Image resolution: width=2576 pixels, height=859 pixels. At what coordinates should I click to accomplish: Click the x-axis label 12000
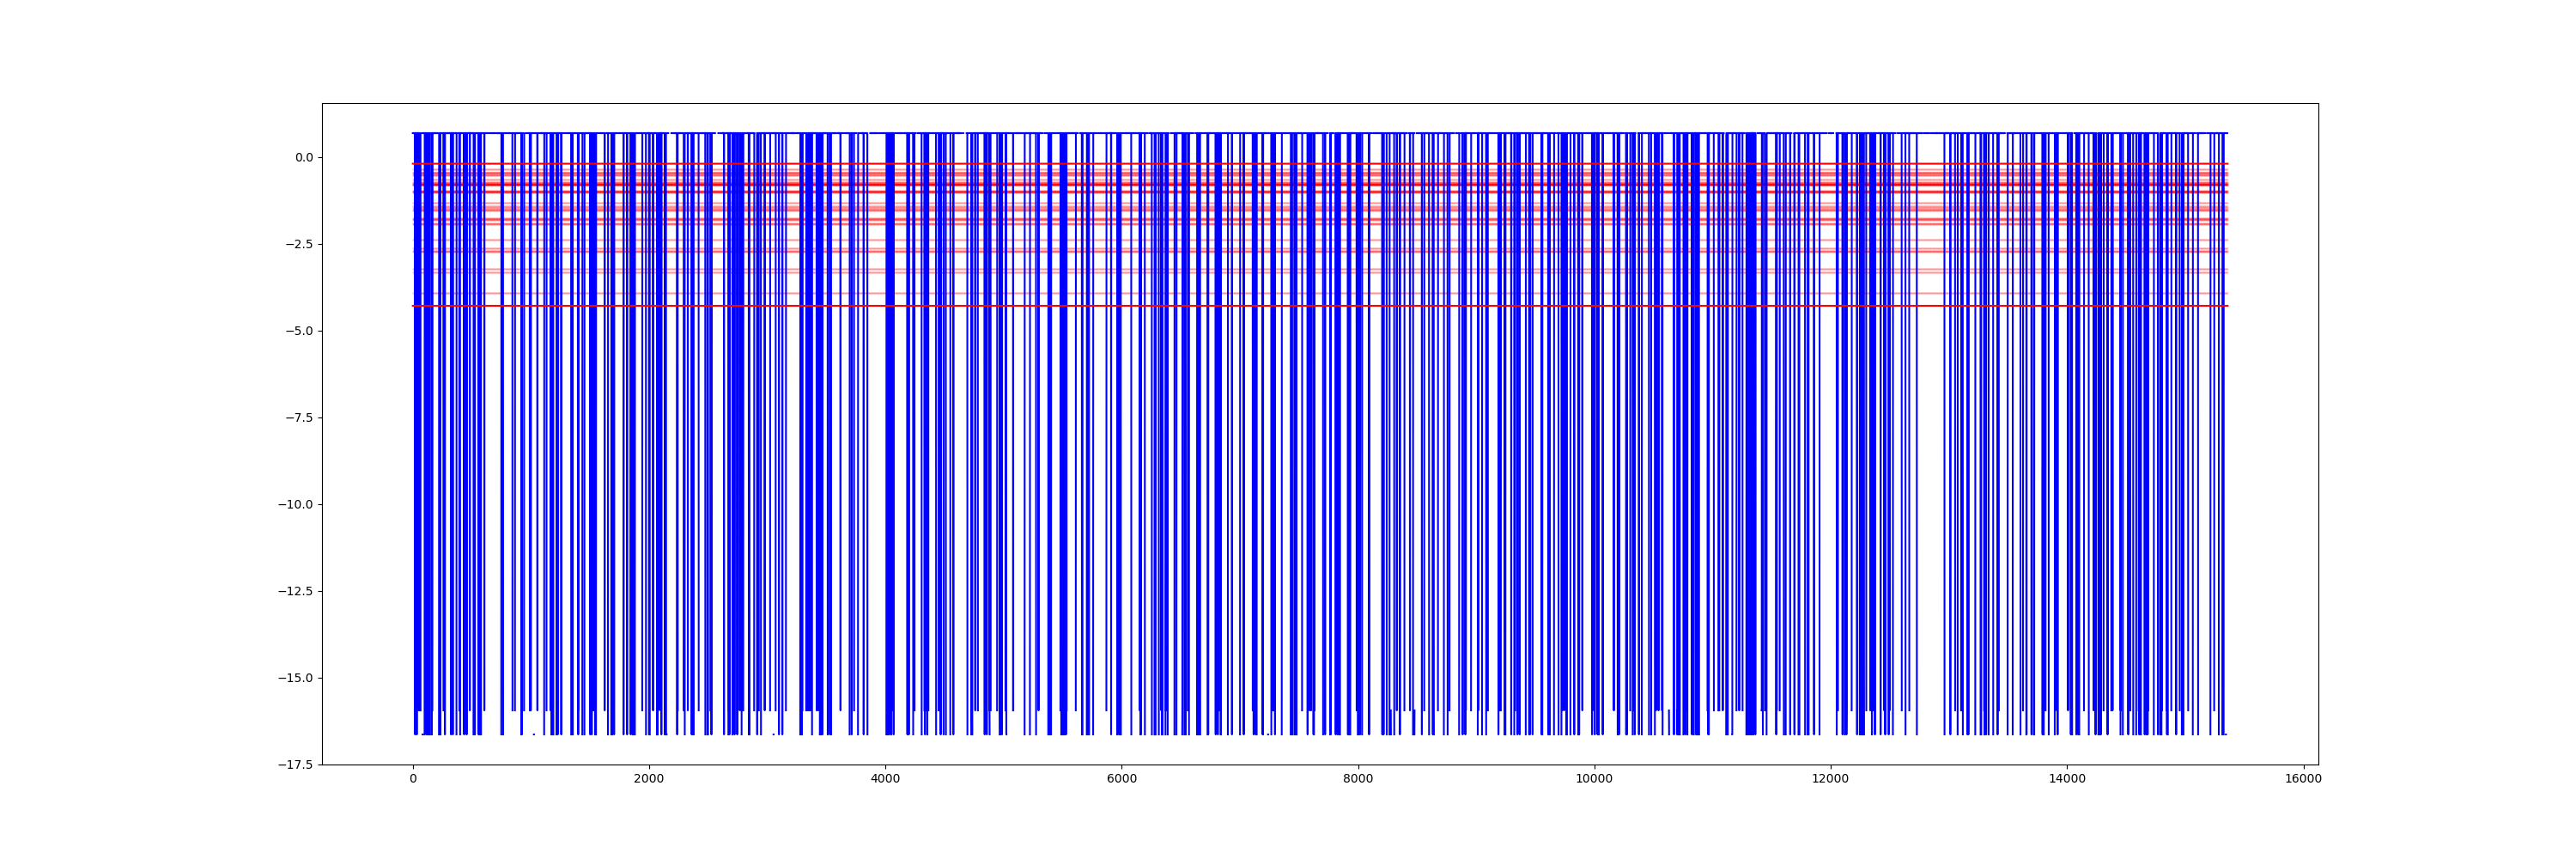point(1830,780)
